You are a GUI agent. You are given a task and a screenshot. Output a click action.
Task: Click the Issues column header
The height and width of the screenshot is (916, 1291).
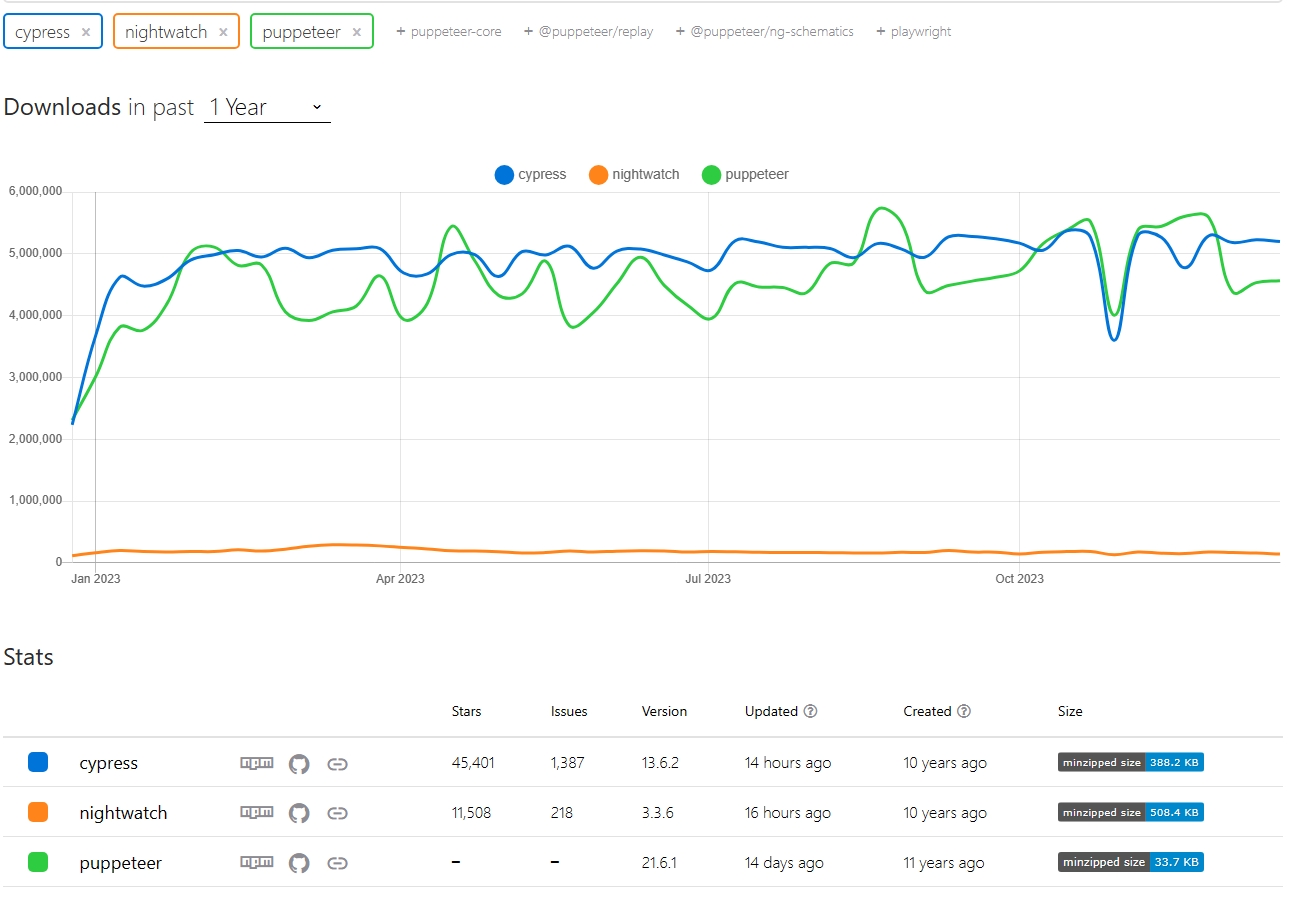[x=569, y=712]
